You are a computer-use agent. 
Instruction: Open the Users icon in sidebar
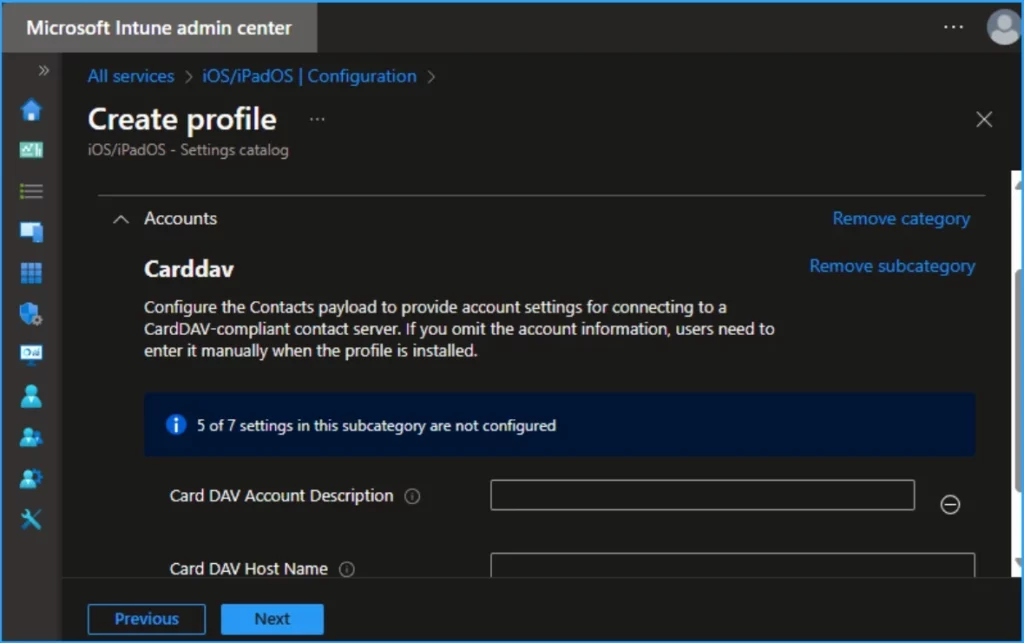click(x=31, y=396)
